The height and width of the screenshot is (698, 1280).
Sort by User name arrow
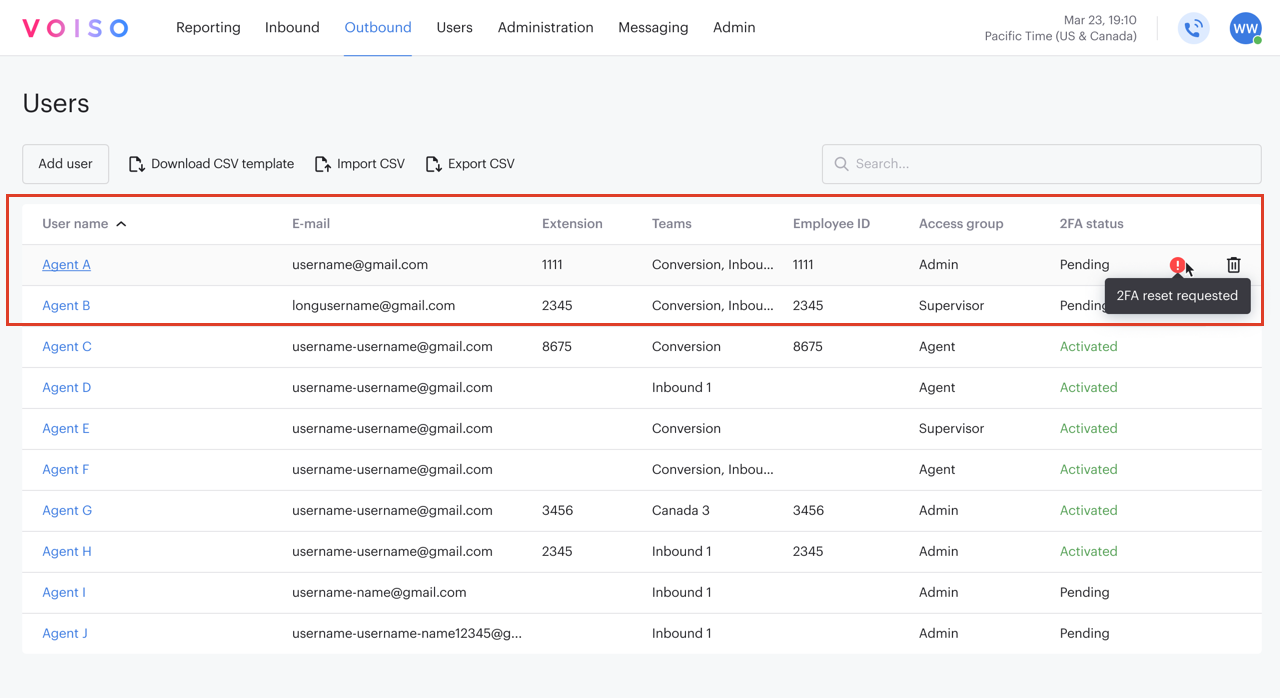(121, 224)
